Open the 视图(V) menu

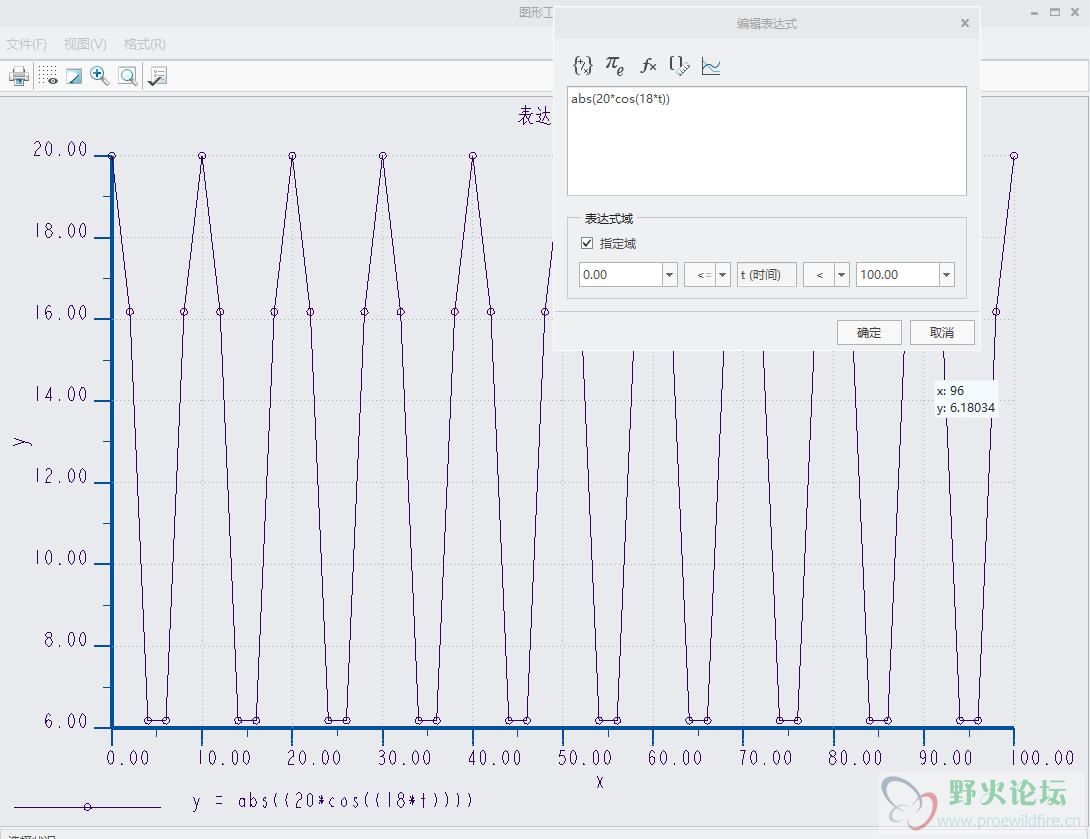(85, 44)
